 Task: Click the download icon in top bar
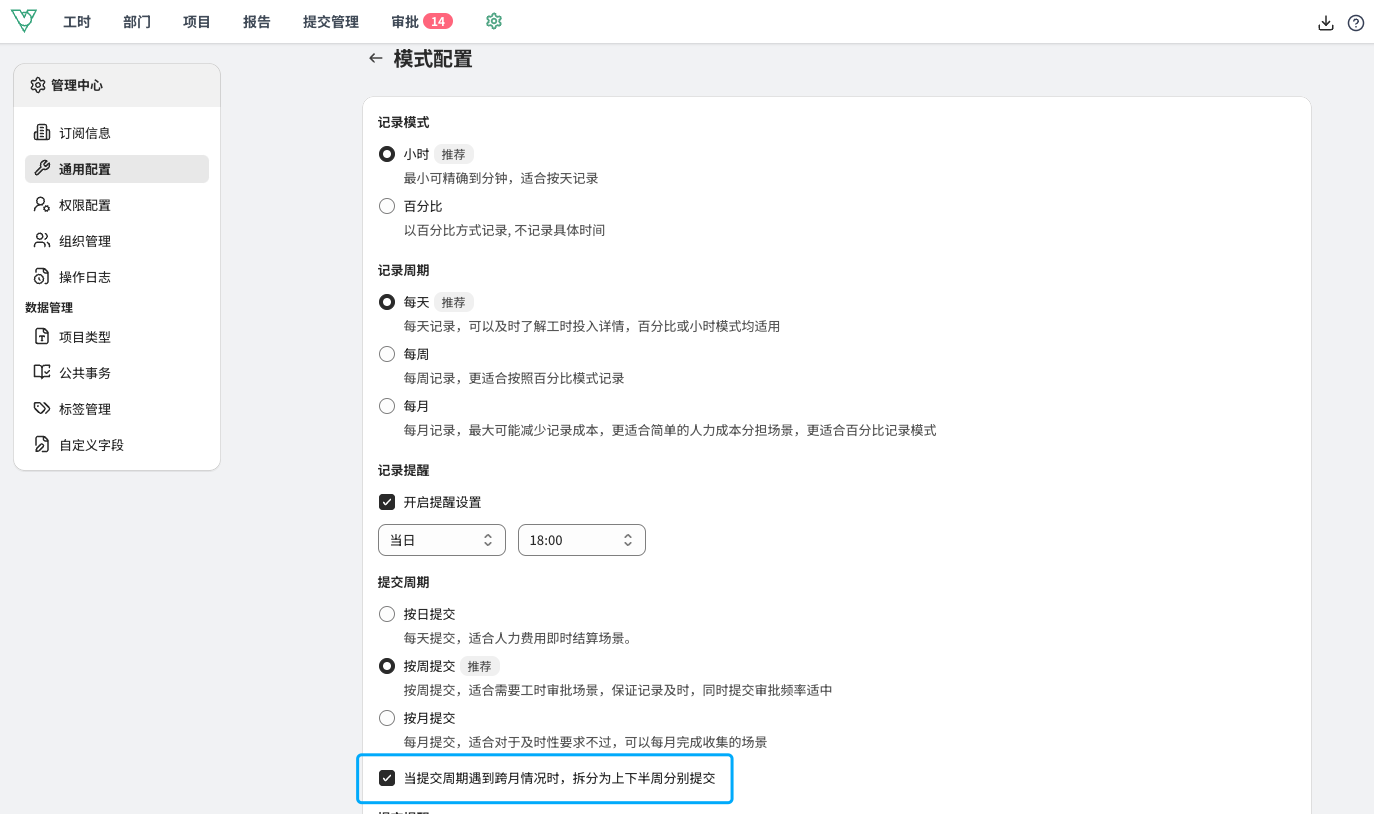tap(1326, 23)
